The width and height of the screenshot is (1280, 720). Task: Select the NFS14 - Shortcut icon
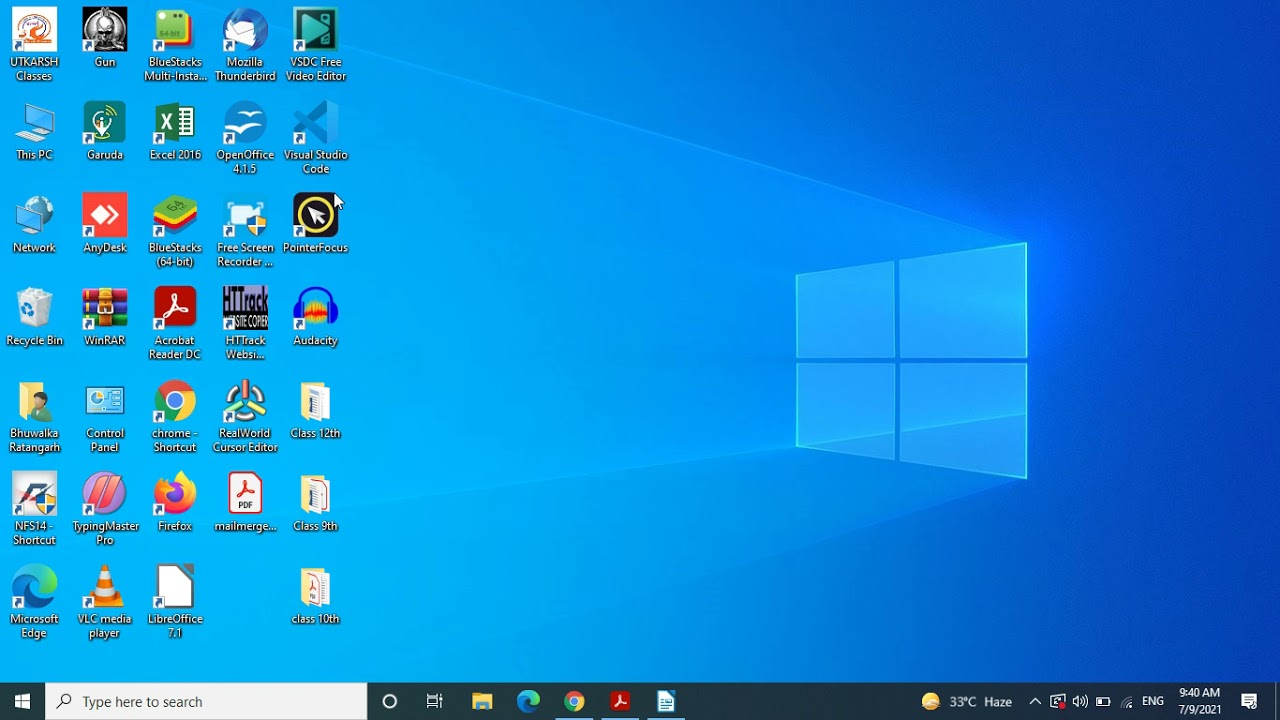coord(34,510)
